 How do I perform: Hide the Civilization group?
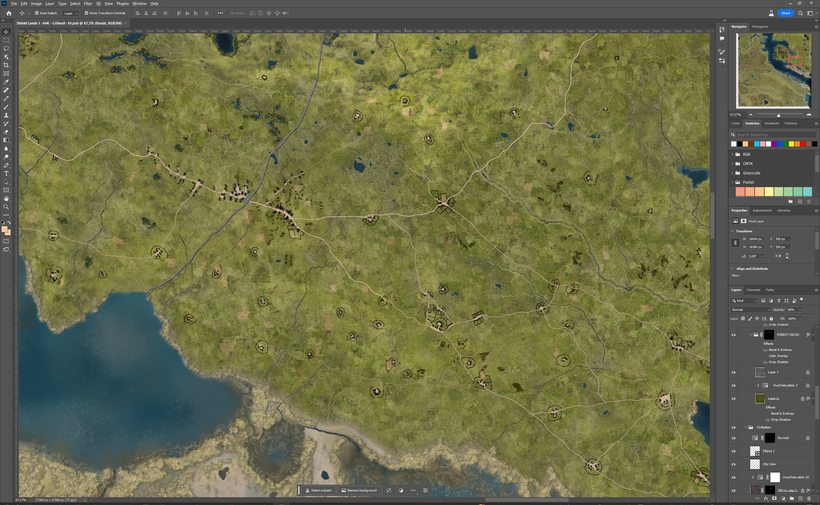click(x=733, y=428)
